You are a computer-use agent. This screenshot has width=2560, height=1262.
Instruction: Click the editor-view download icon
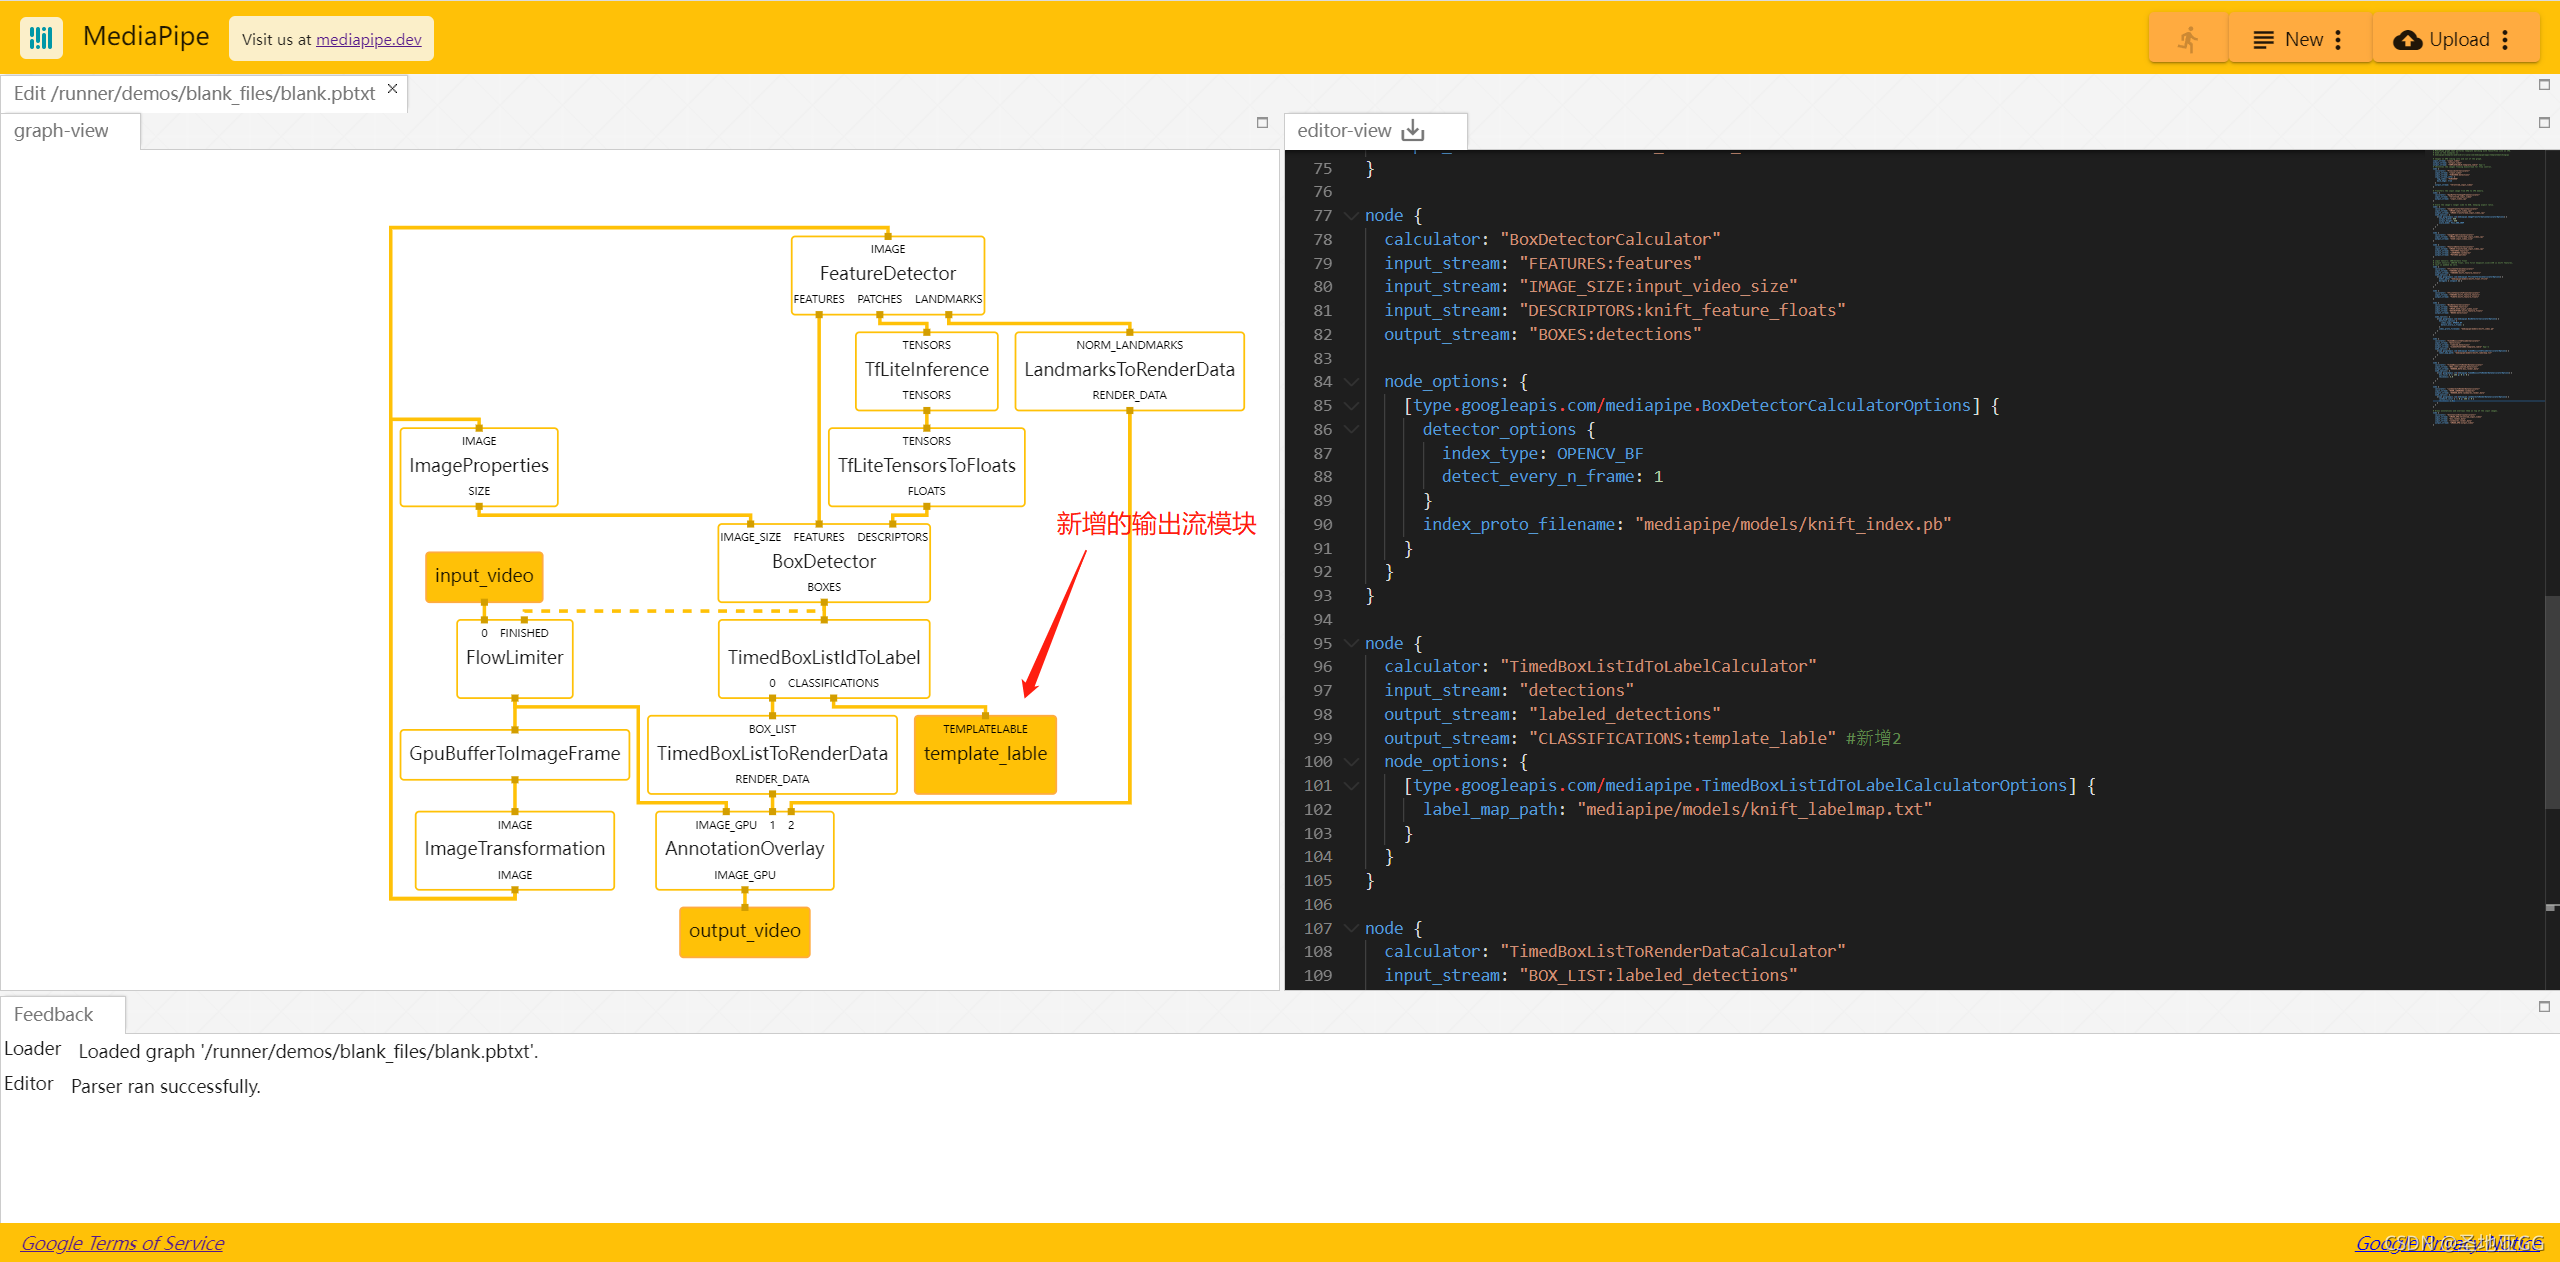click(x=1413, y=130)
